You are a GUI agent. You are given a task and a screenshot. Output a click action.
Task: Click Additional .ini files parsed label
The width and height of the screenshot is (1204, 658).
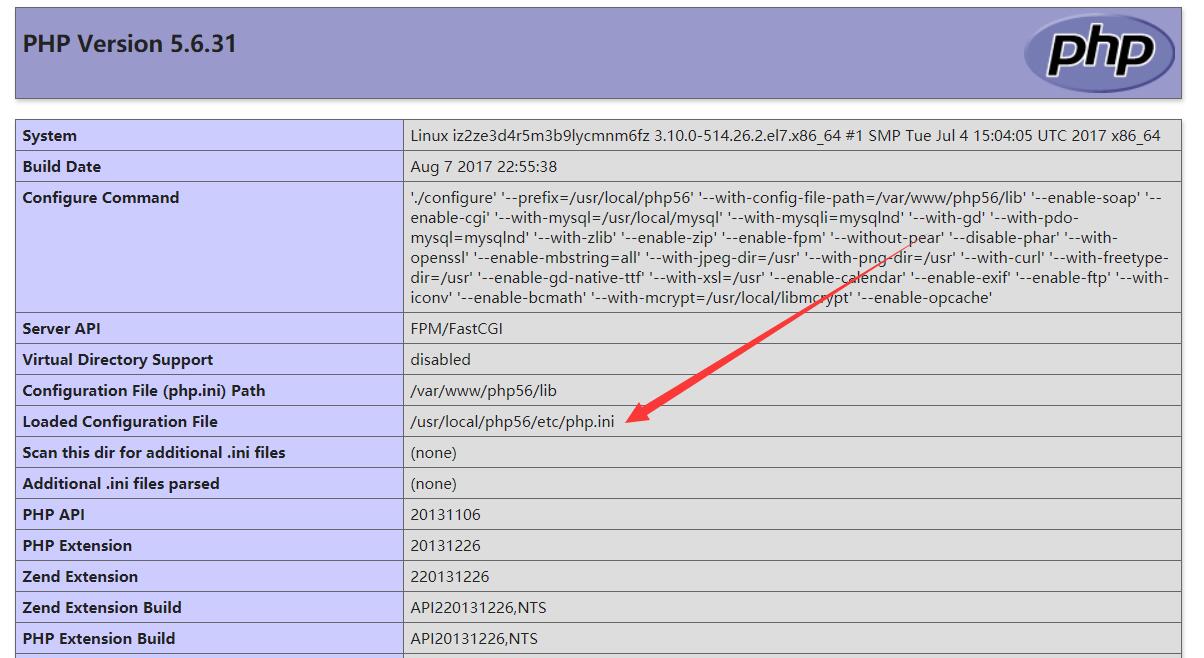click(121, 484)
